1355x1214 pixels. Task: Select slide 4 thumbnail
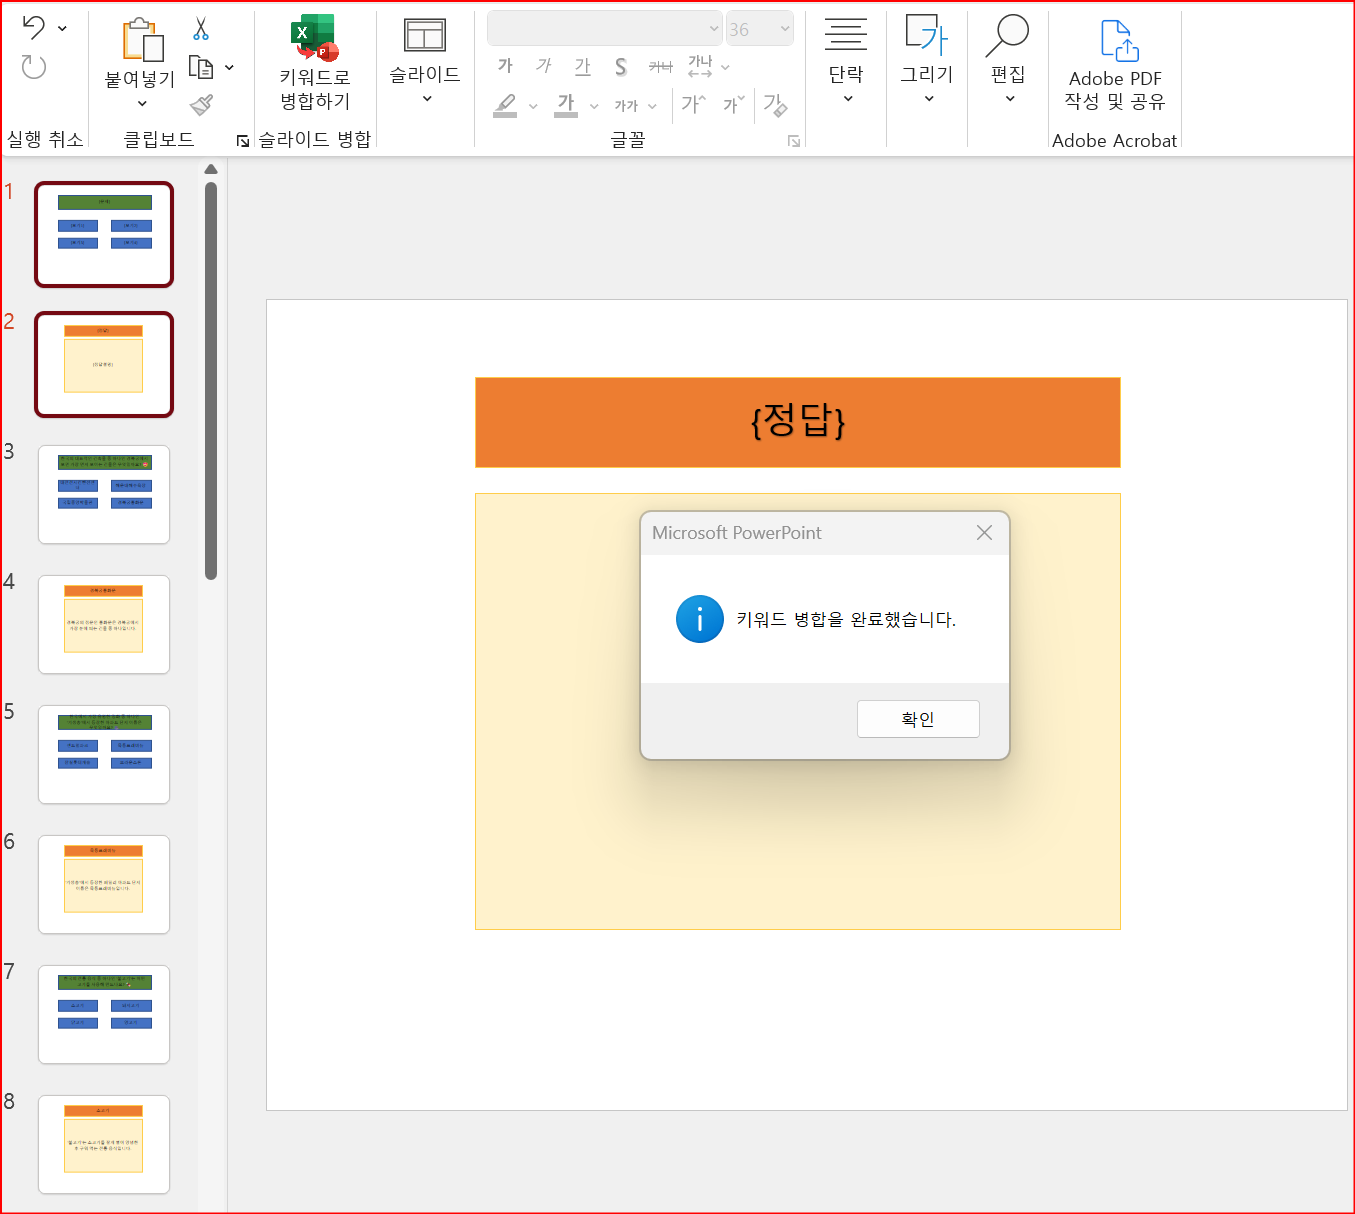pyautogui.click(x=104, y=625)
